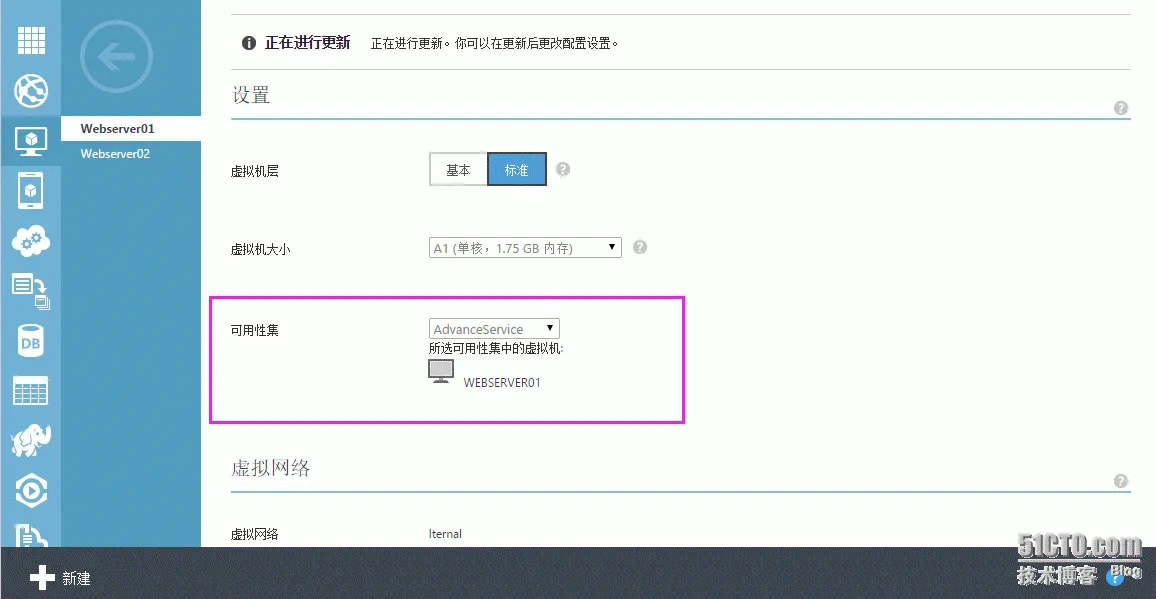This screenshot has height=599, width=1156.
Task: Open the Web Sites globe icon in sidebar
Action: click(31, 91)
